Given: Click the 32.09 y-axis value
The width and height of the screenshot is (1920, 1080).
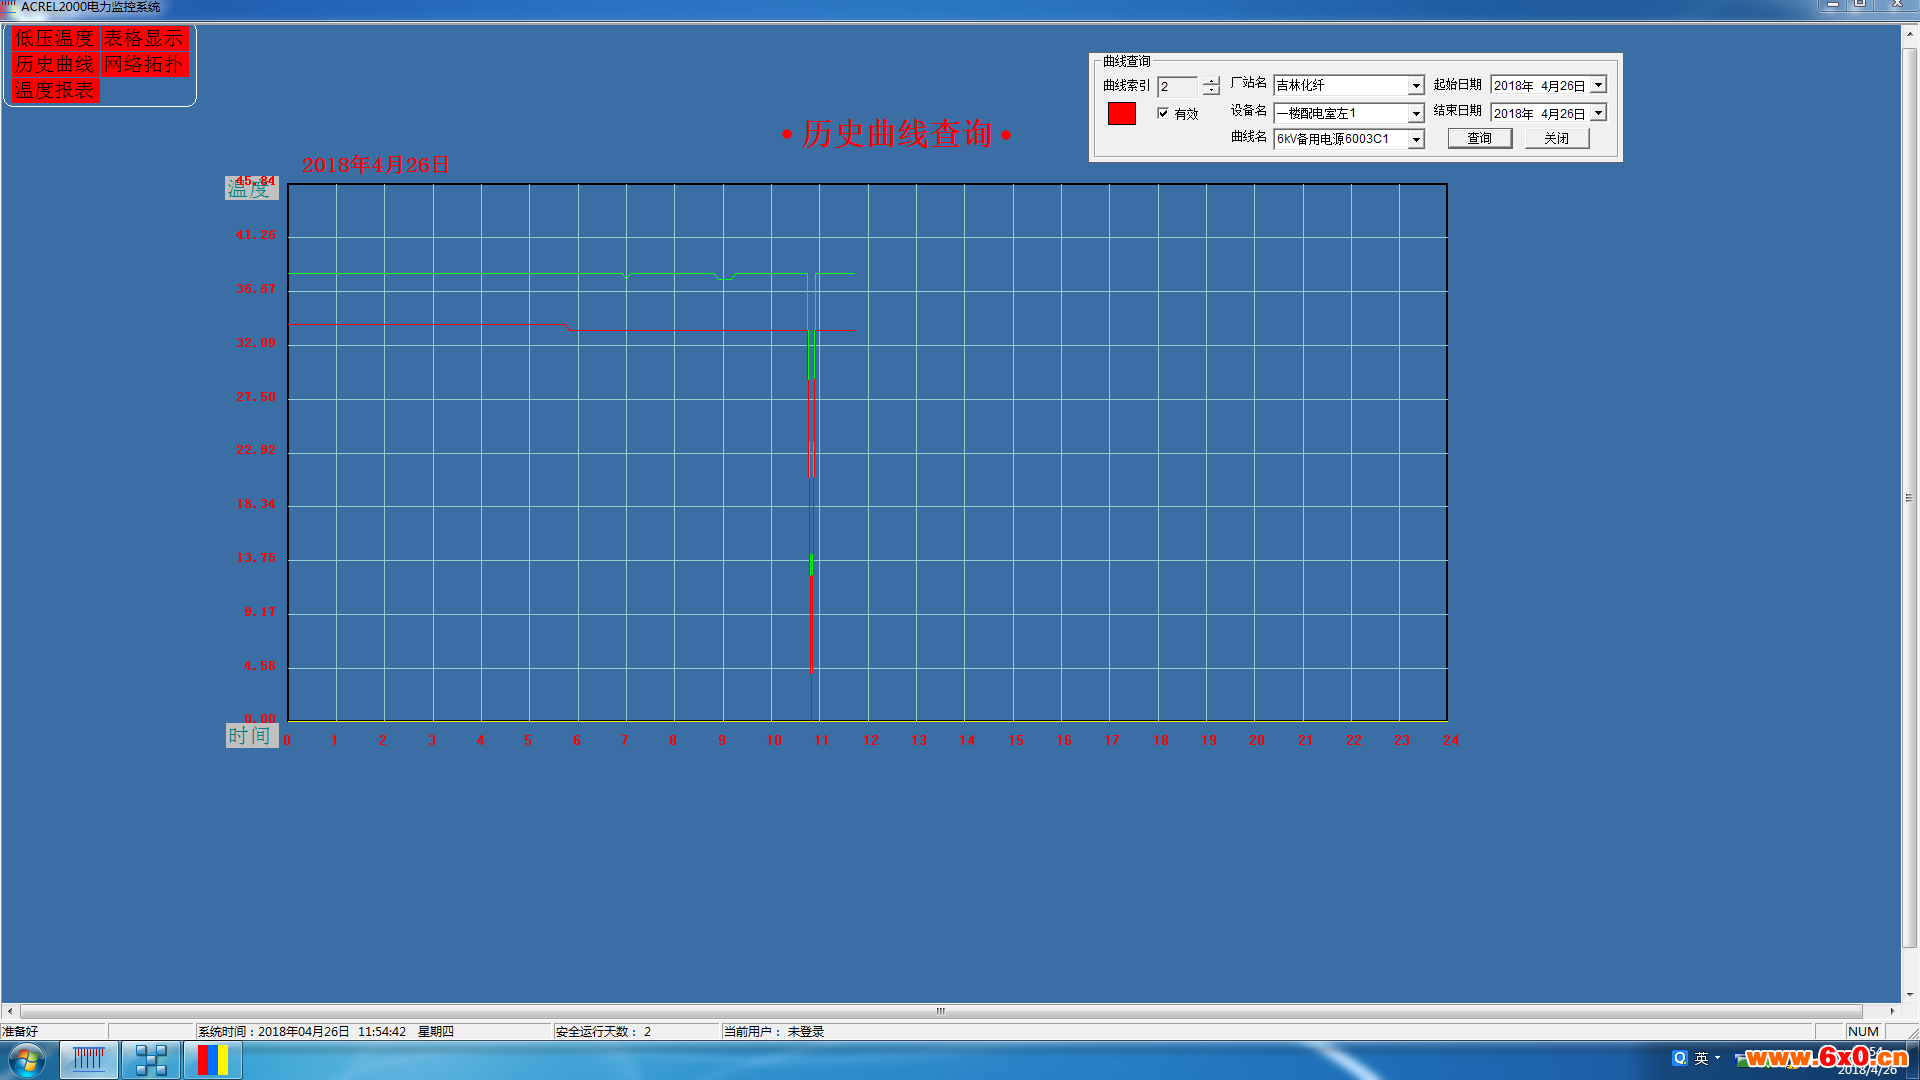Looking at the screenshot, I should 256,343.
